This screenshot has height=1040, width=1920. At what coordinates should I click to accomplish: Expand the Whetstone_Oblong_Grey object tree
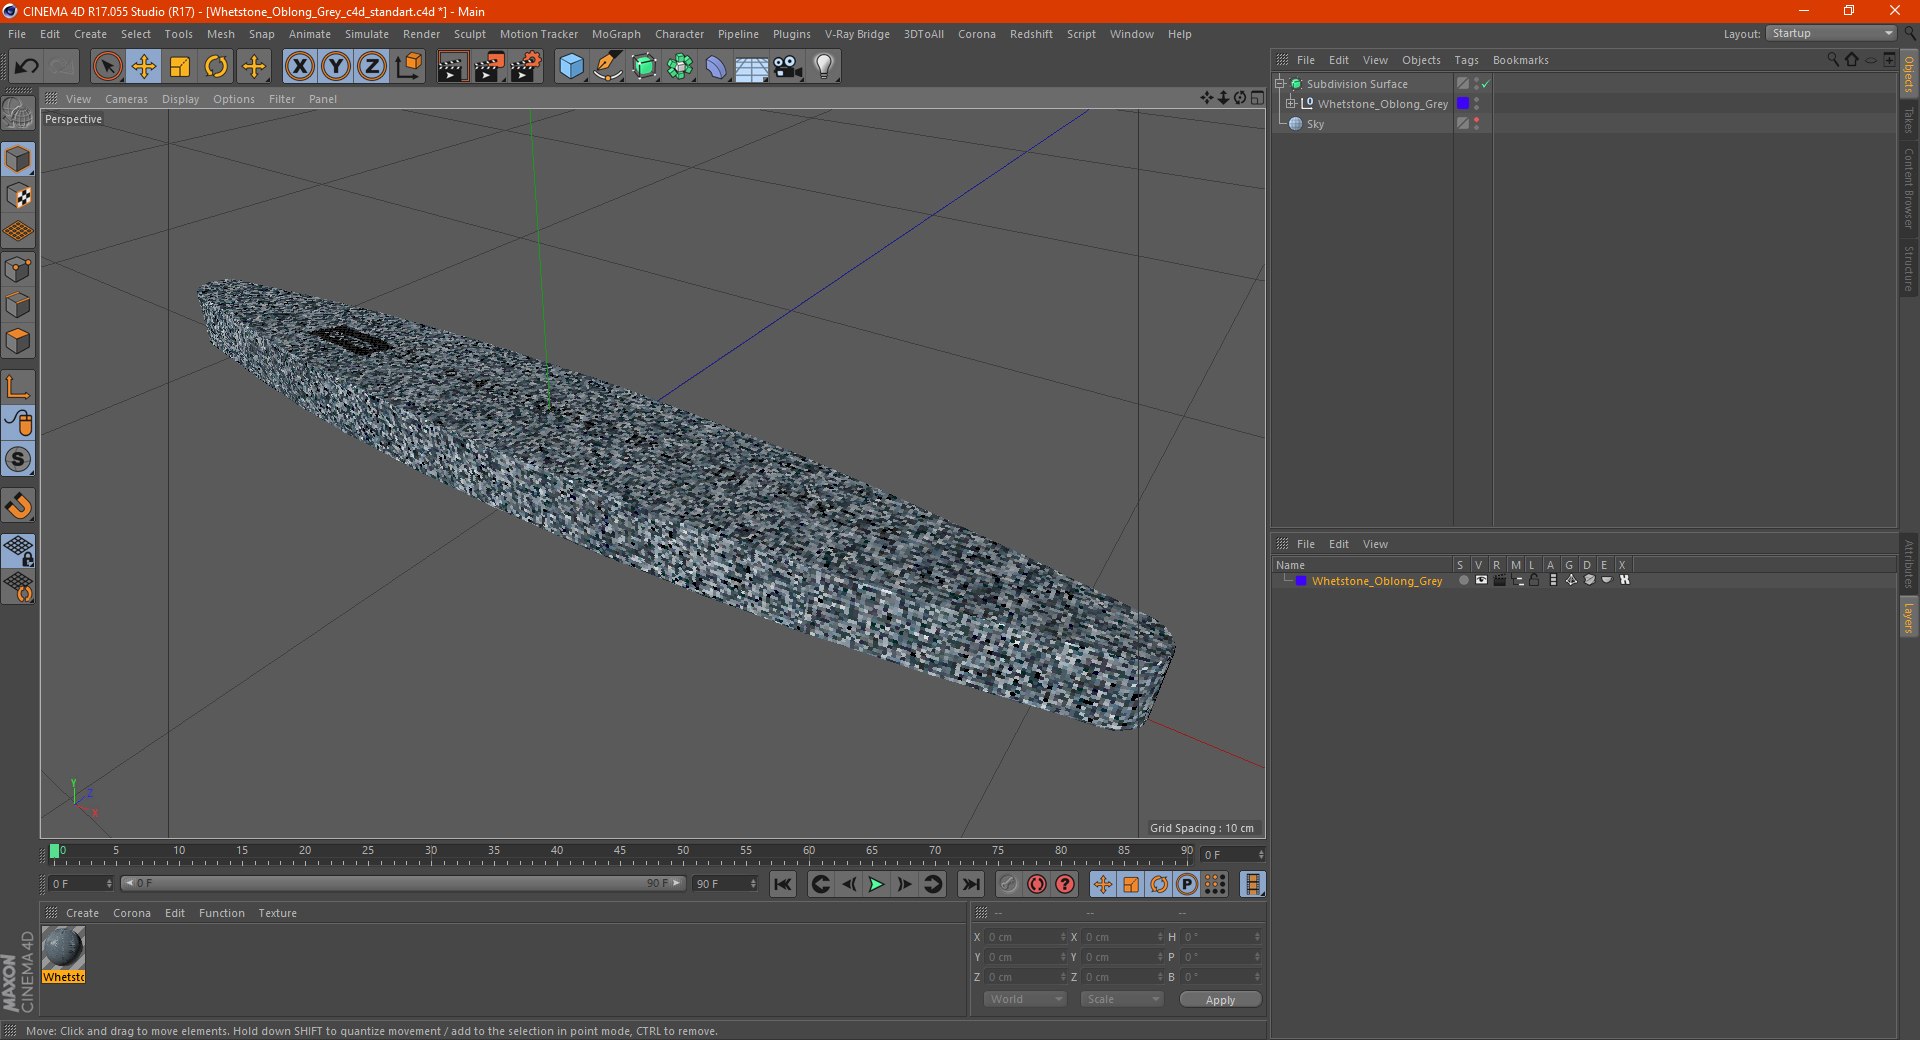click(1291, 103)
